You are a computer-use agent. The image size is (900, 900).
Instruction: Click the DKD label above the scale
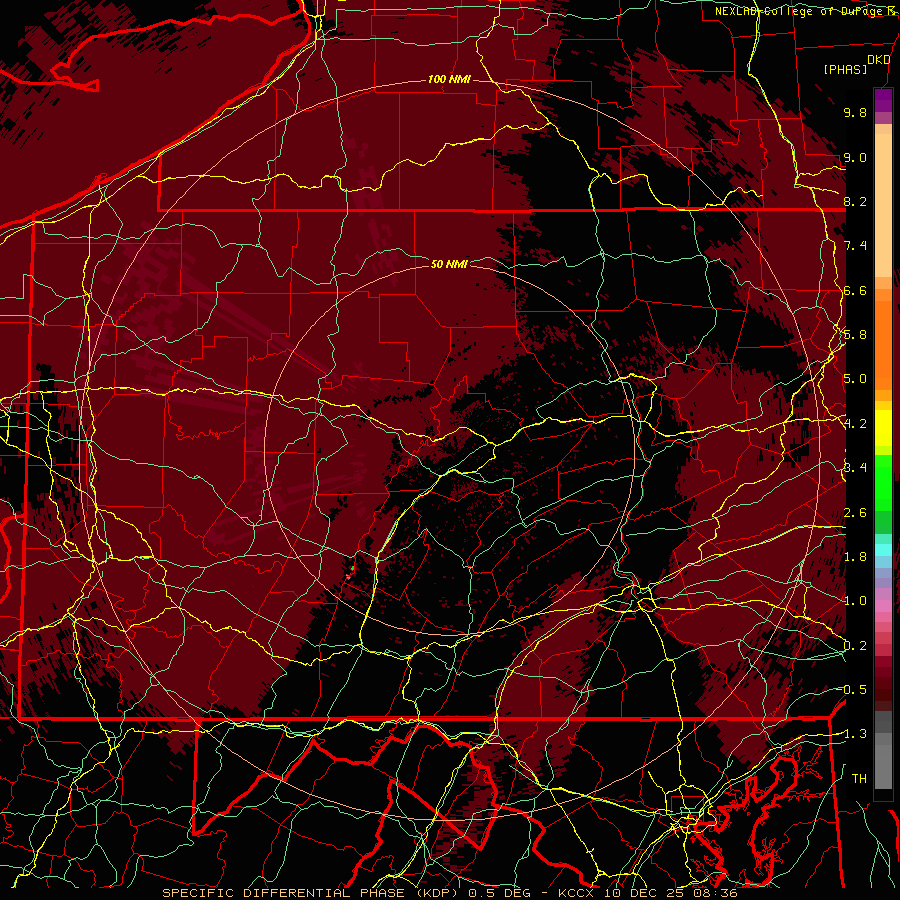[879, 59]
